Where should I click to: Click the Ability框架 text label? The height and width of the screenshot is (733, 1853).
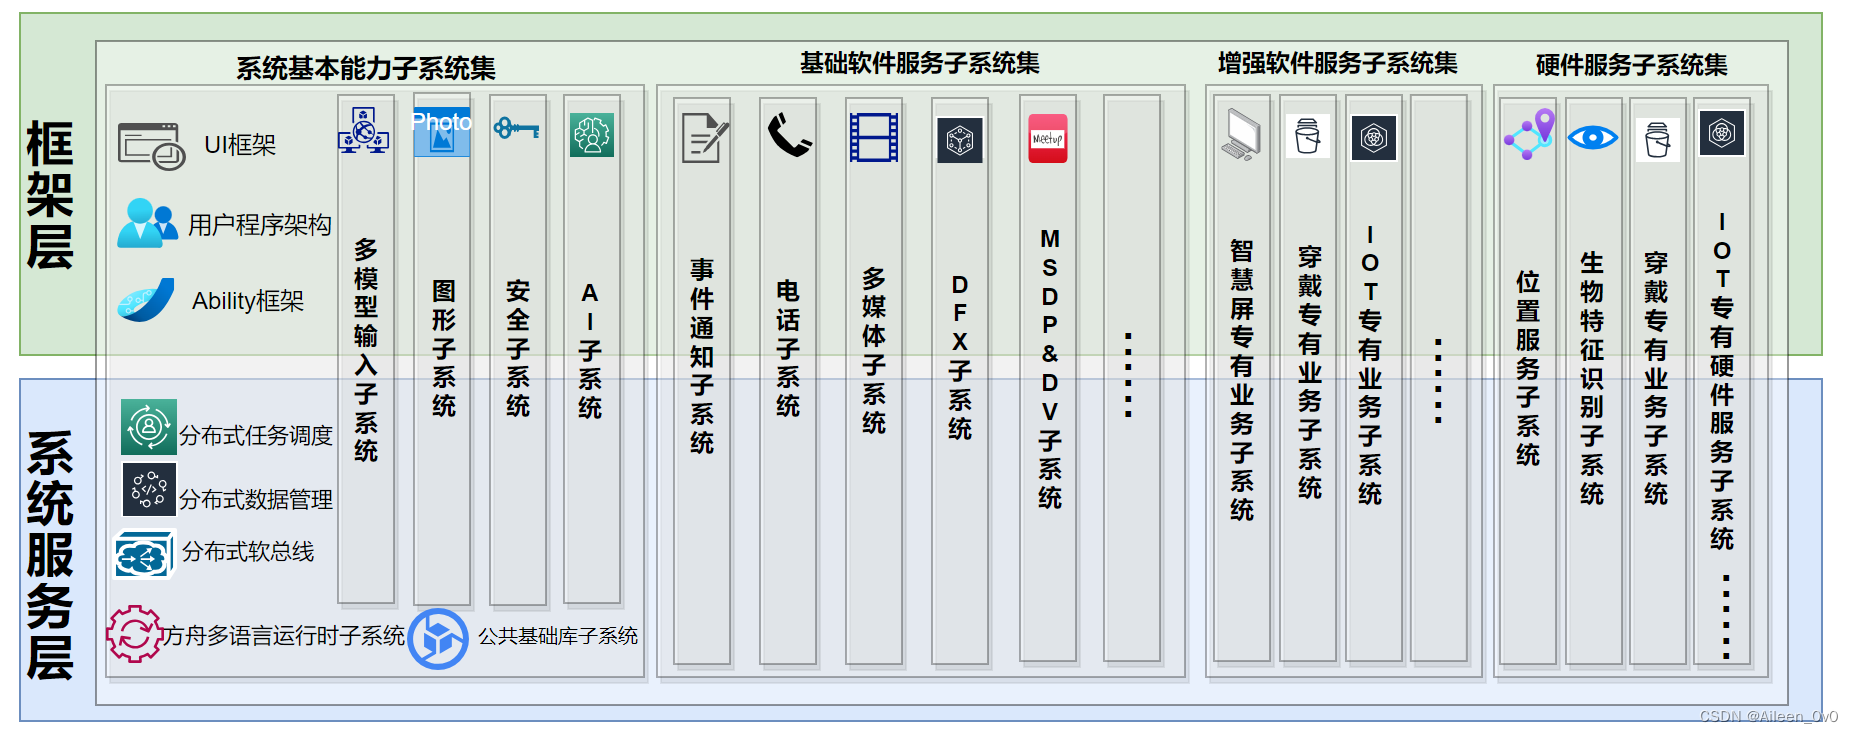click(x=248, y=301)
